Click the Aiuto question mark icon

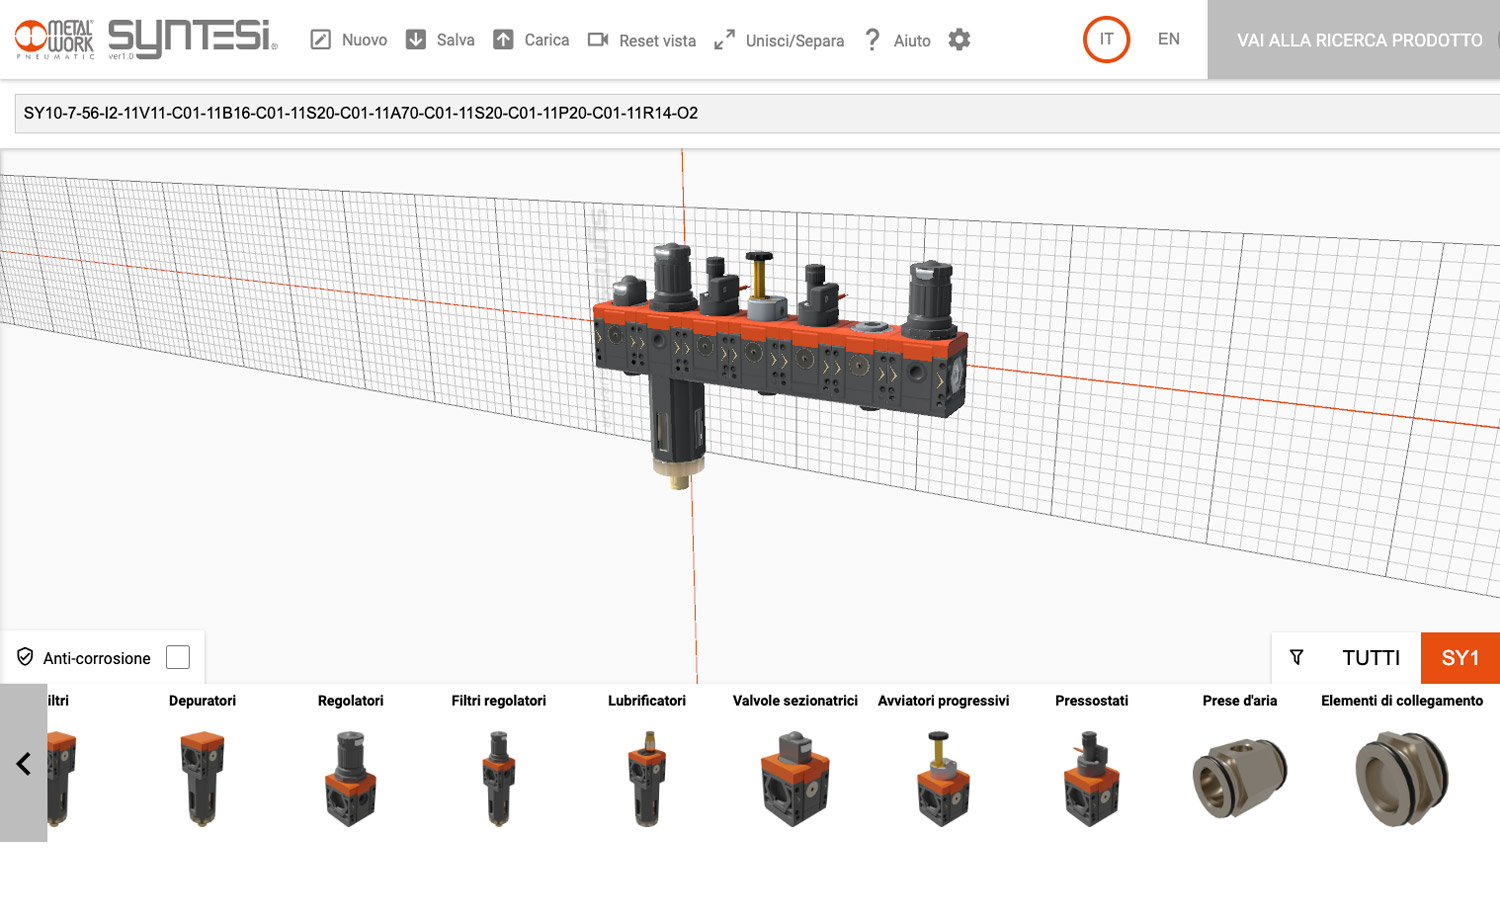tap(872, 40)
